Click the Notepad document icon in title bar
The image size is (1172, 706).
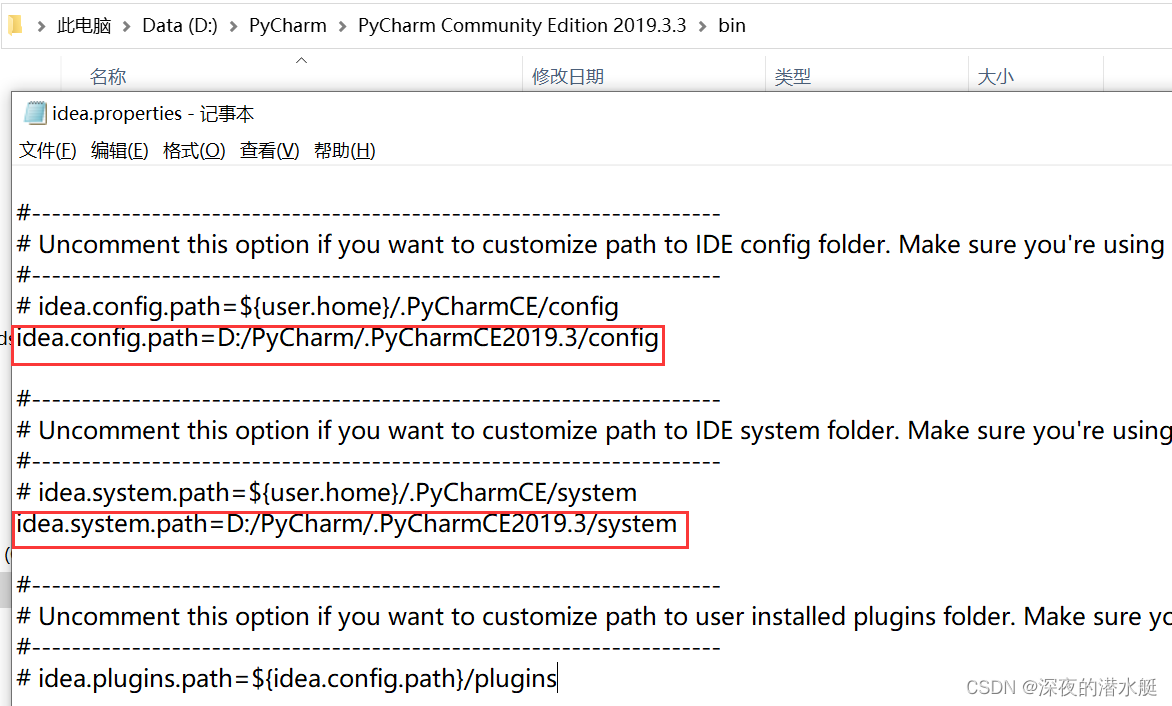33,113
